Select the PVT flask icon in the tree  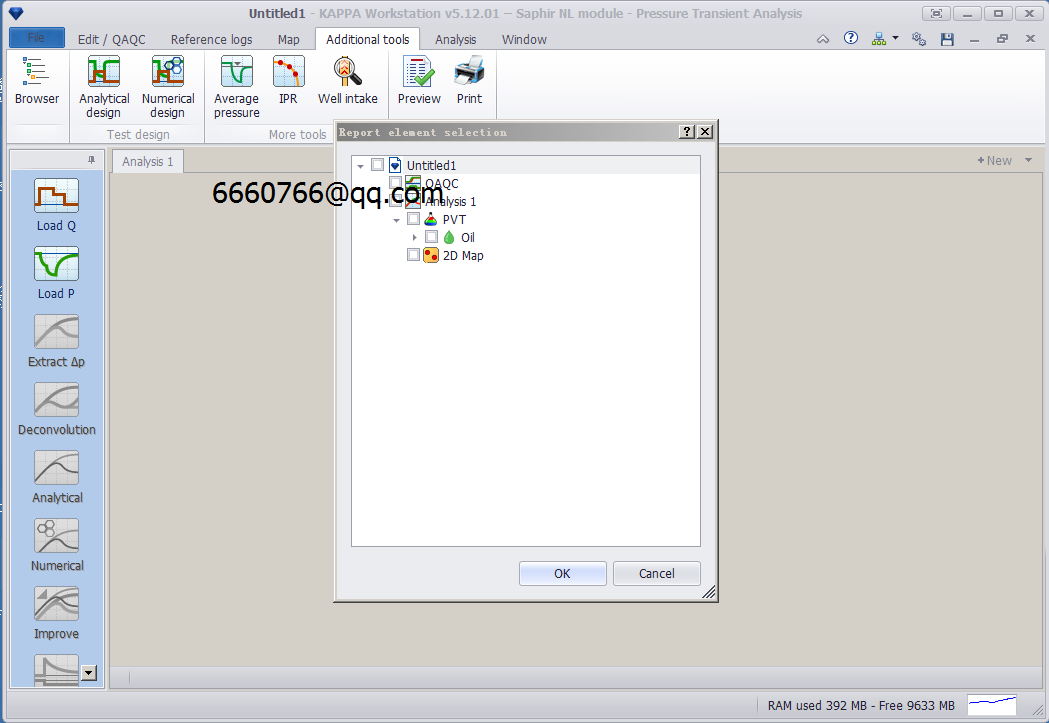431,219
